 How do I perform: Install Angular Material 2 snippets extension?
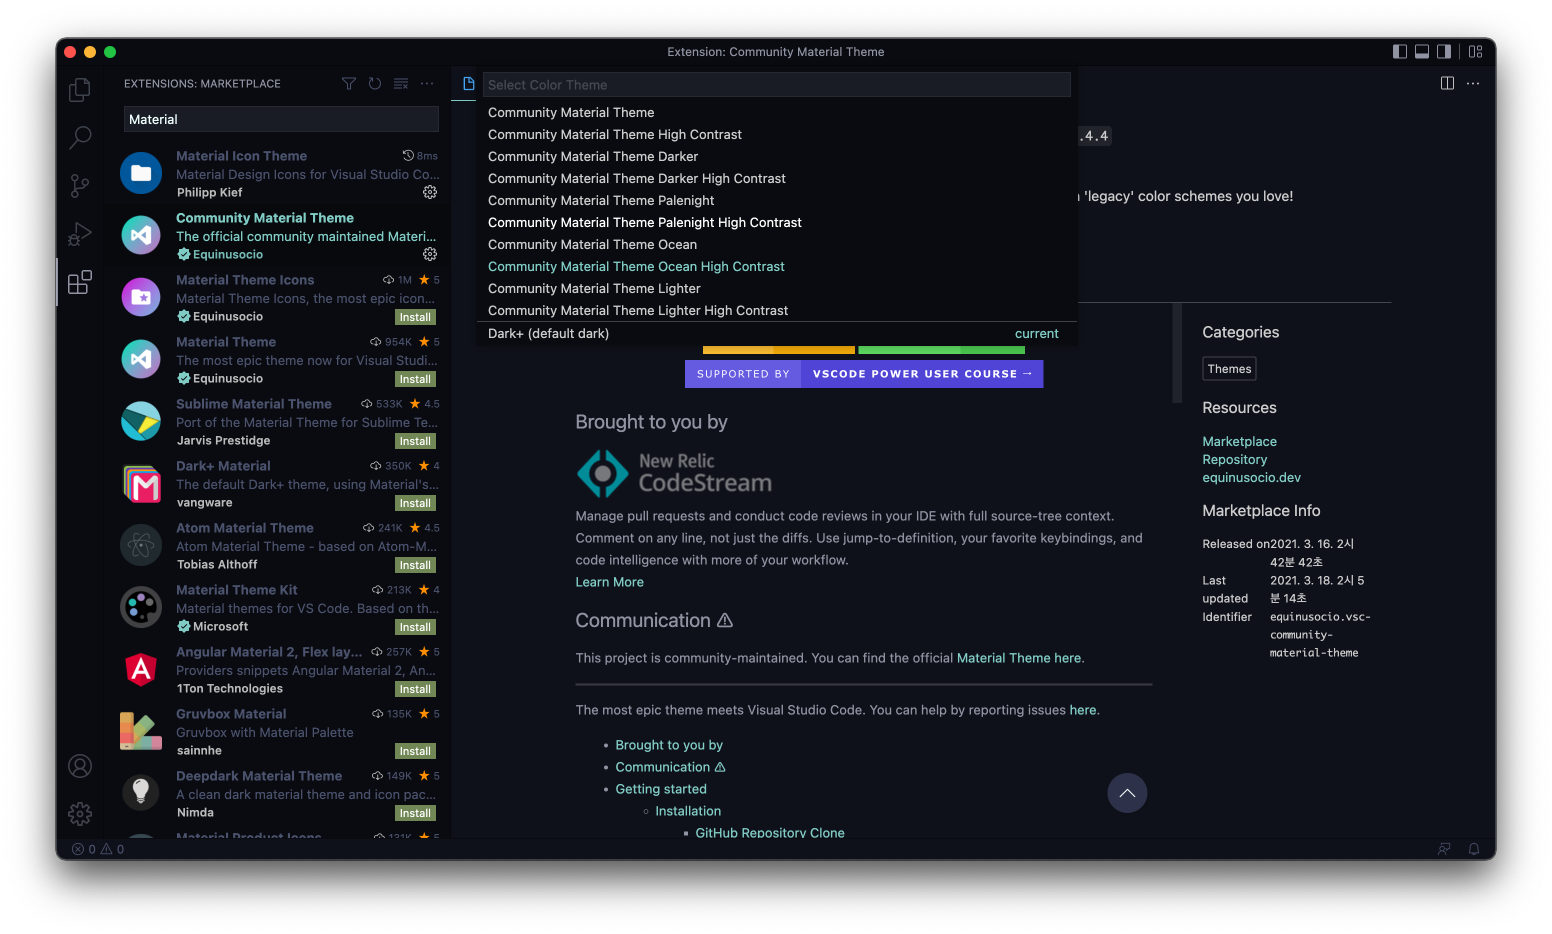click(x=415, y=689)
